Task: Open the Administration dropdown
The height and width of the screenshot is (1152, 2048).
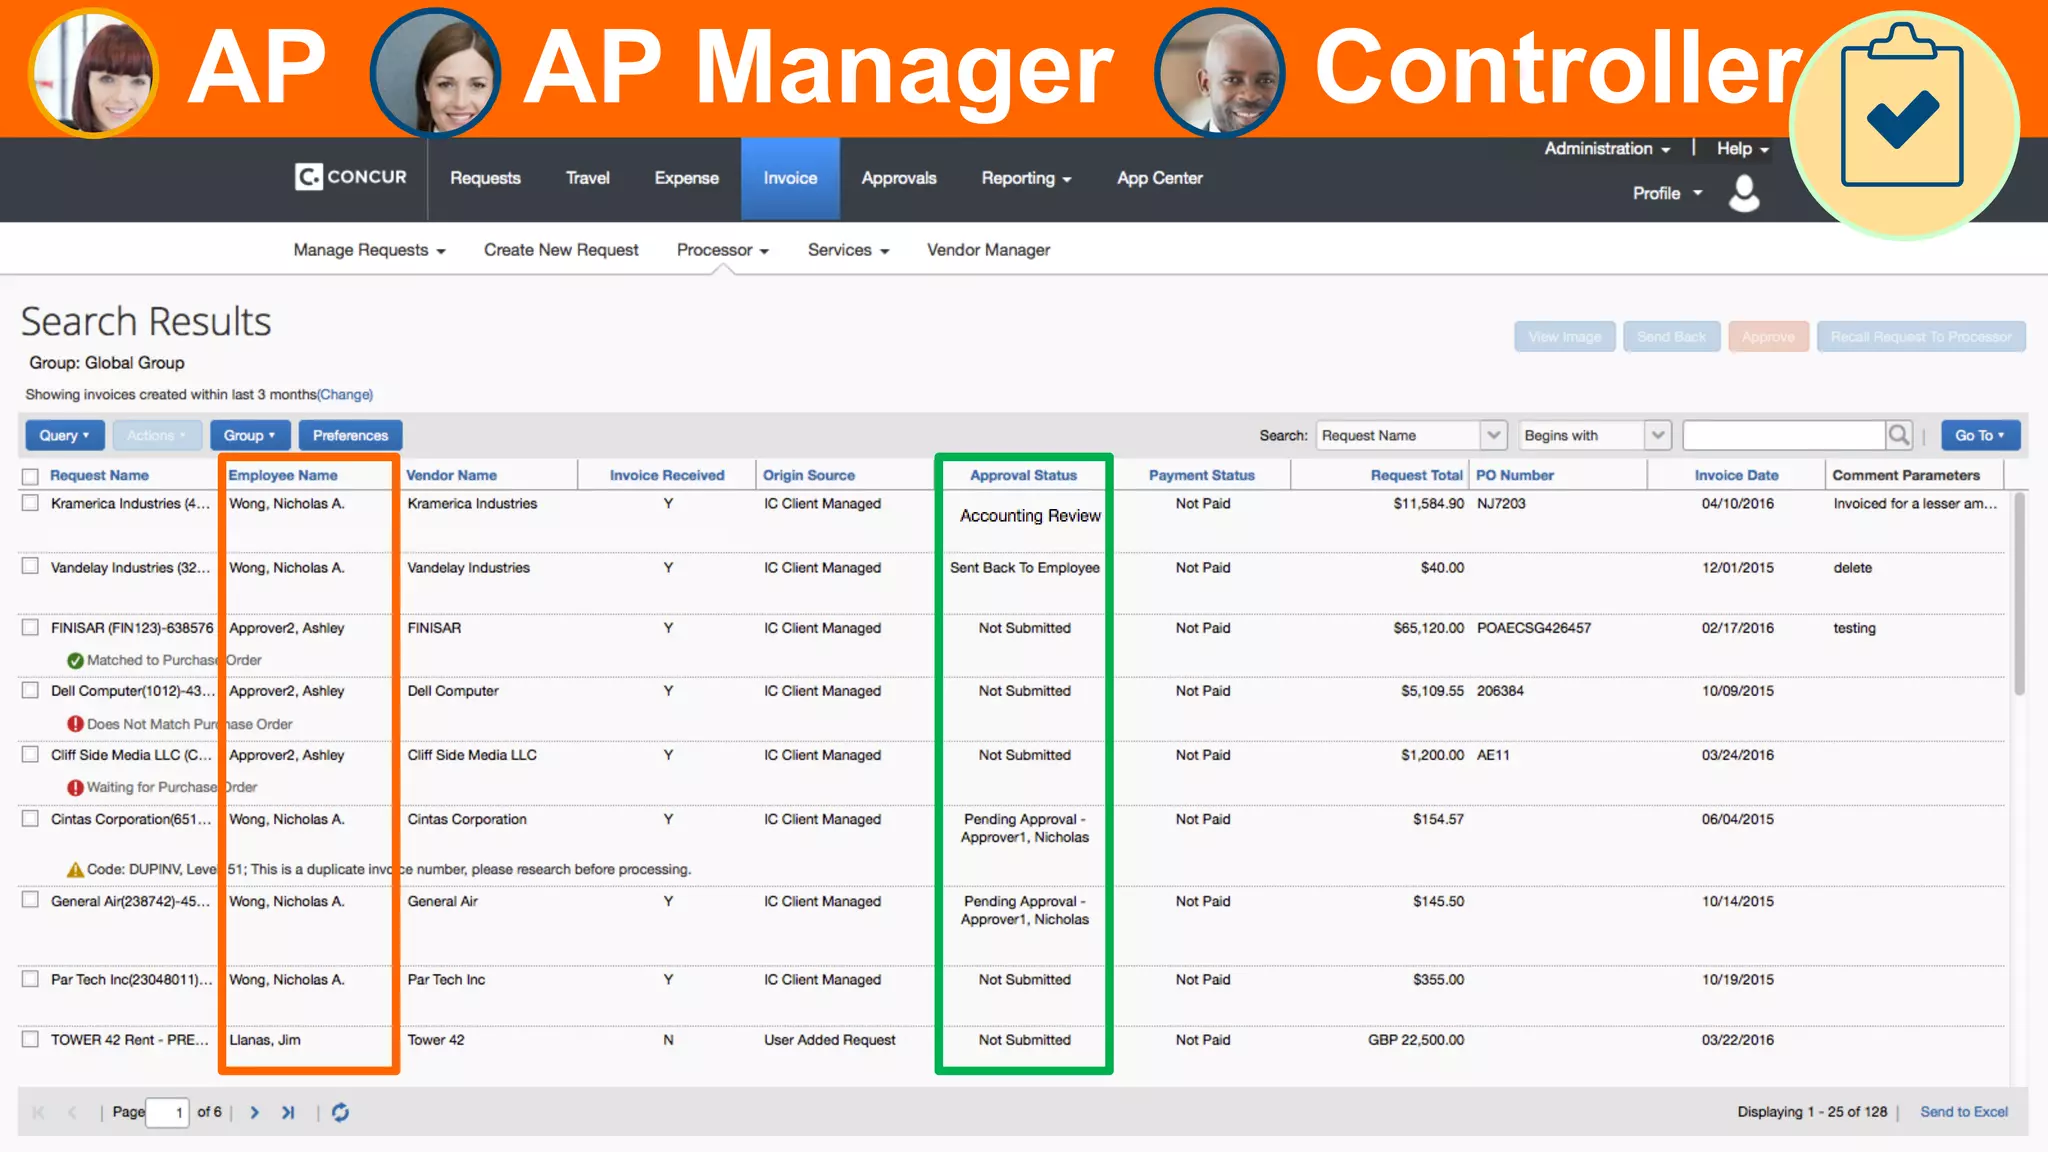Action: click(1607, 148)
